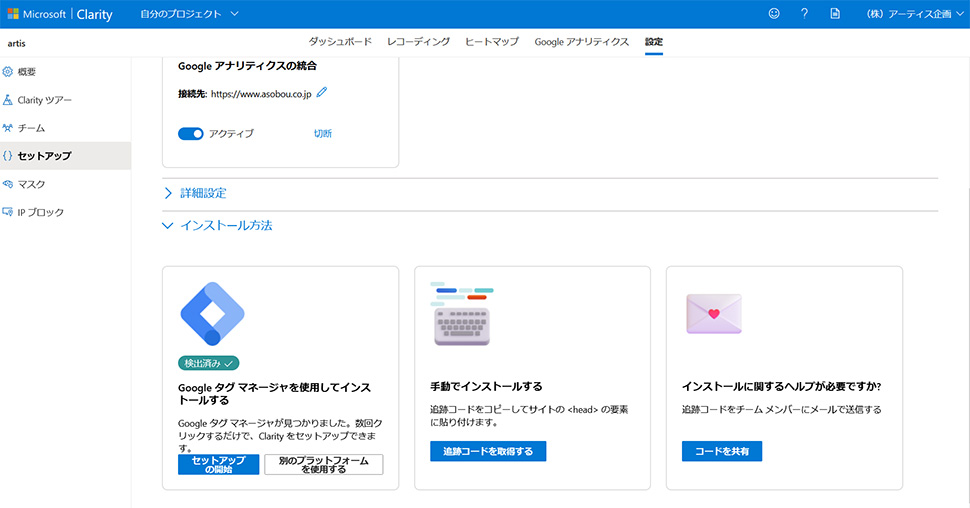
Task: Open the document icon in the header
Action: tap(835, 14)
